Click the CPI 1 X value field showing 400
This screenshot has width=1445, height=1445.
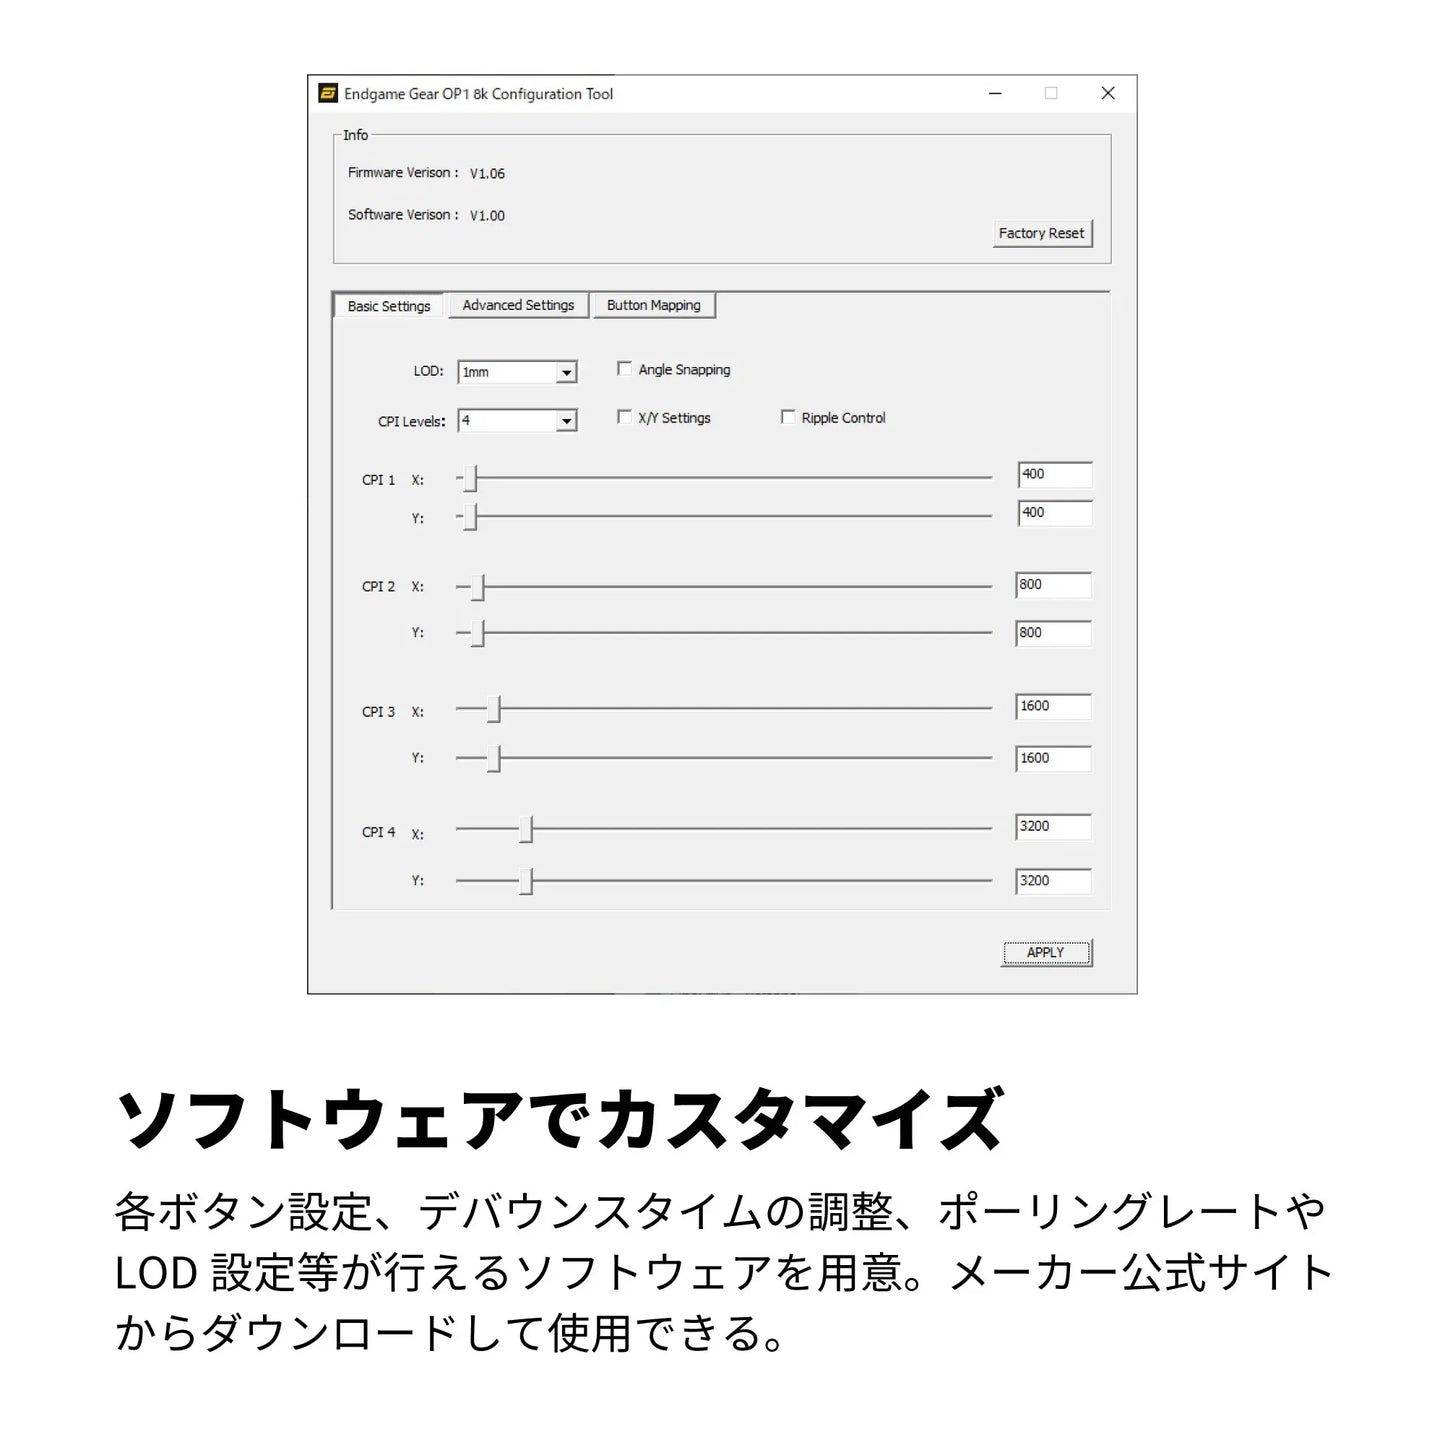[x=1054, y=474]
